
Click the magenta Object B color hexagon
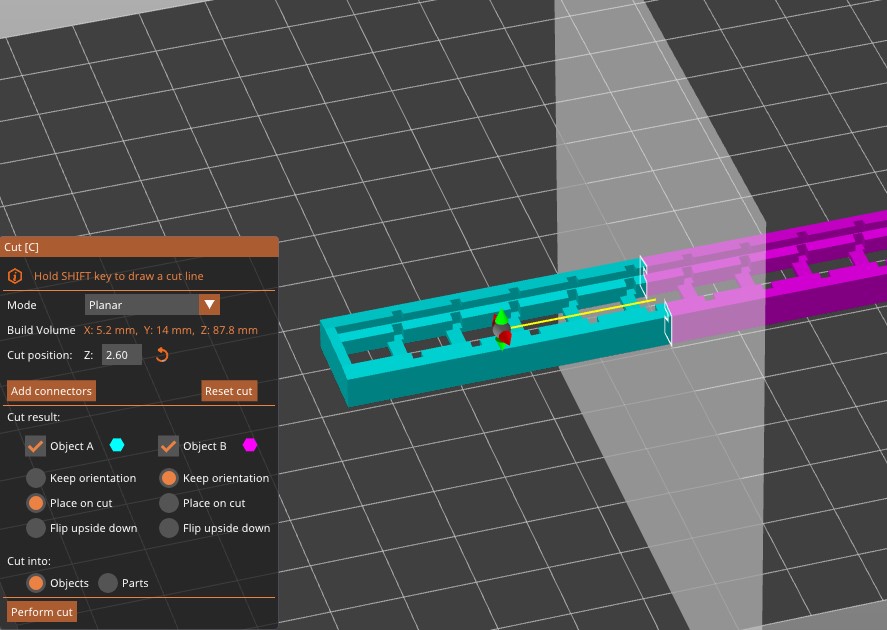[250, 445]
